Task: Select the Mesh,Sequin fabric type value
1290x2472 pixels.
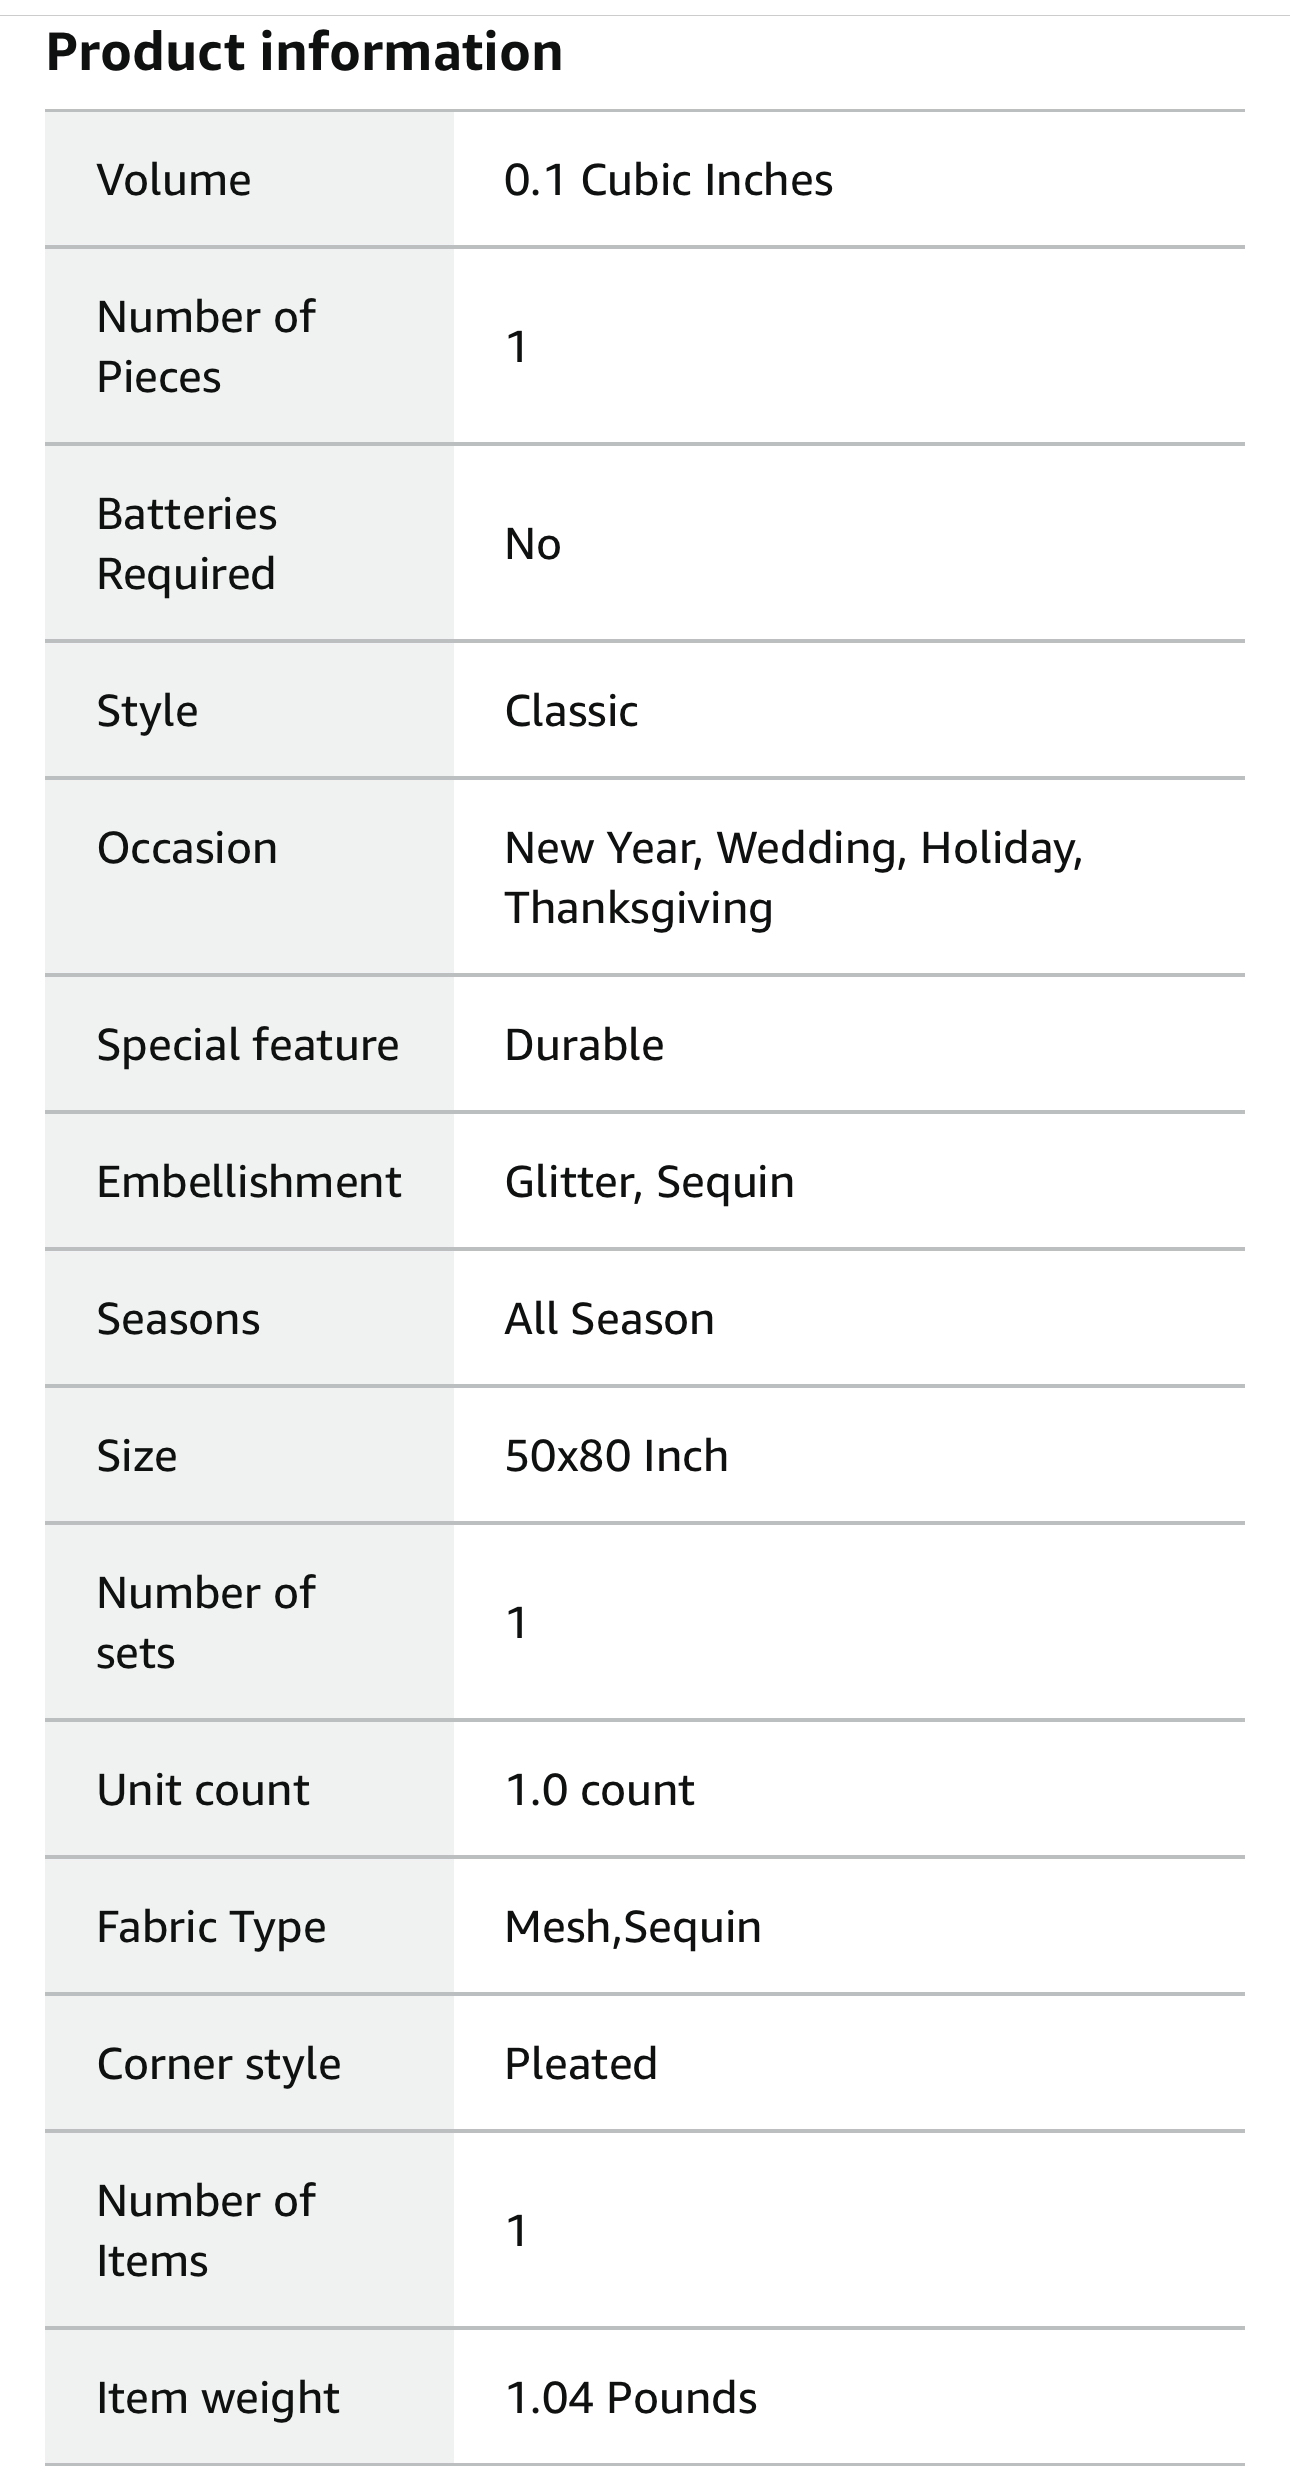Action: coord(633,1927)
